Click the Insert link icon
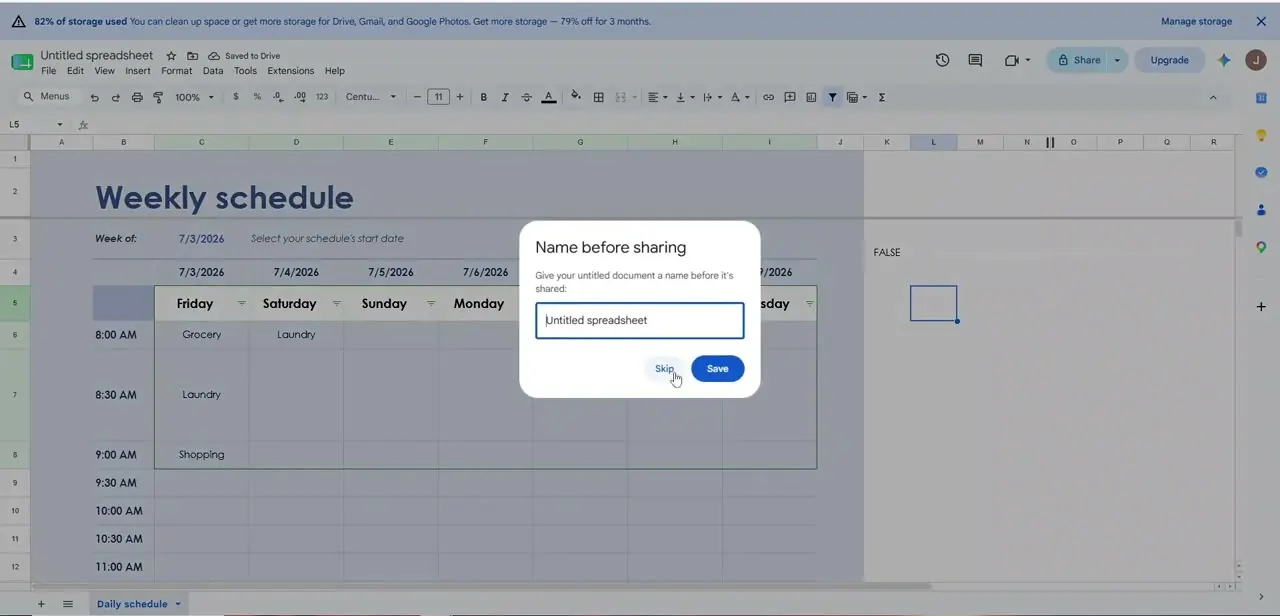This screenshot has height=616, width=1280. click(768, 97)
